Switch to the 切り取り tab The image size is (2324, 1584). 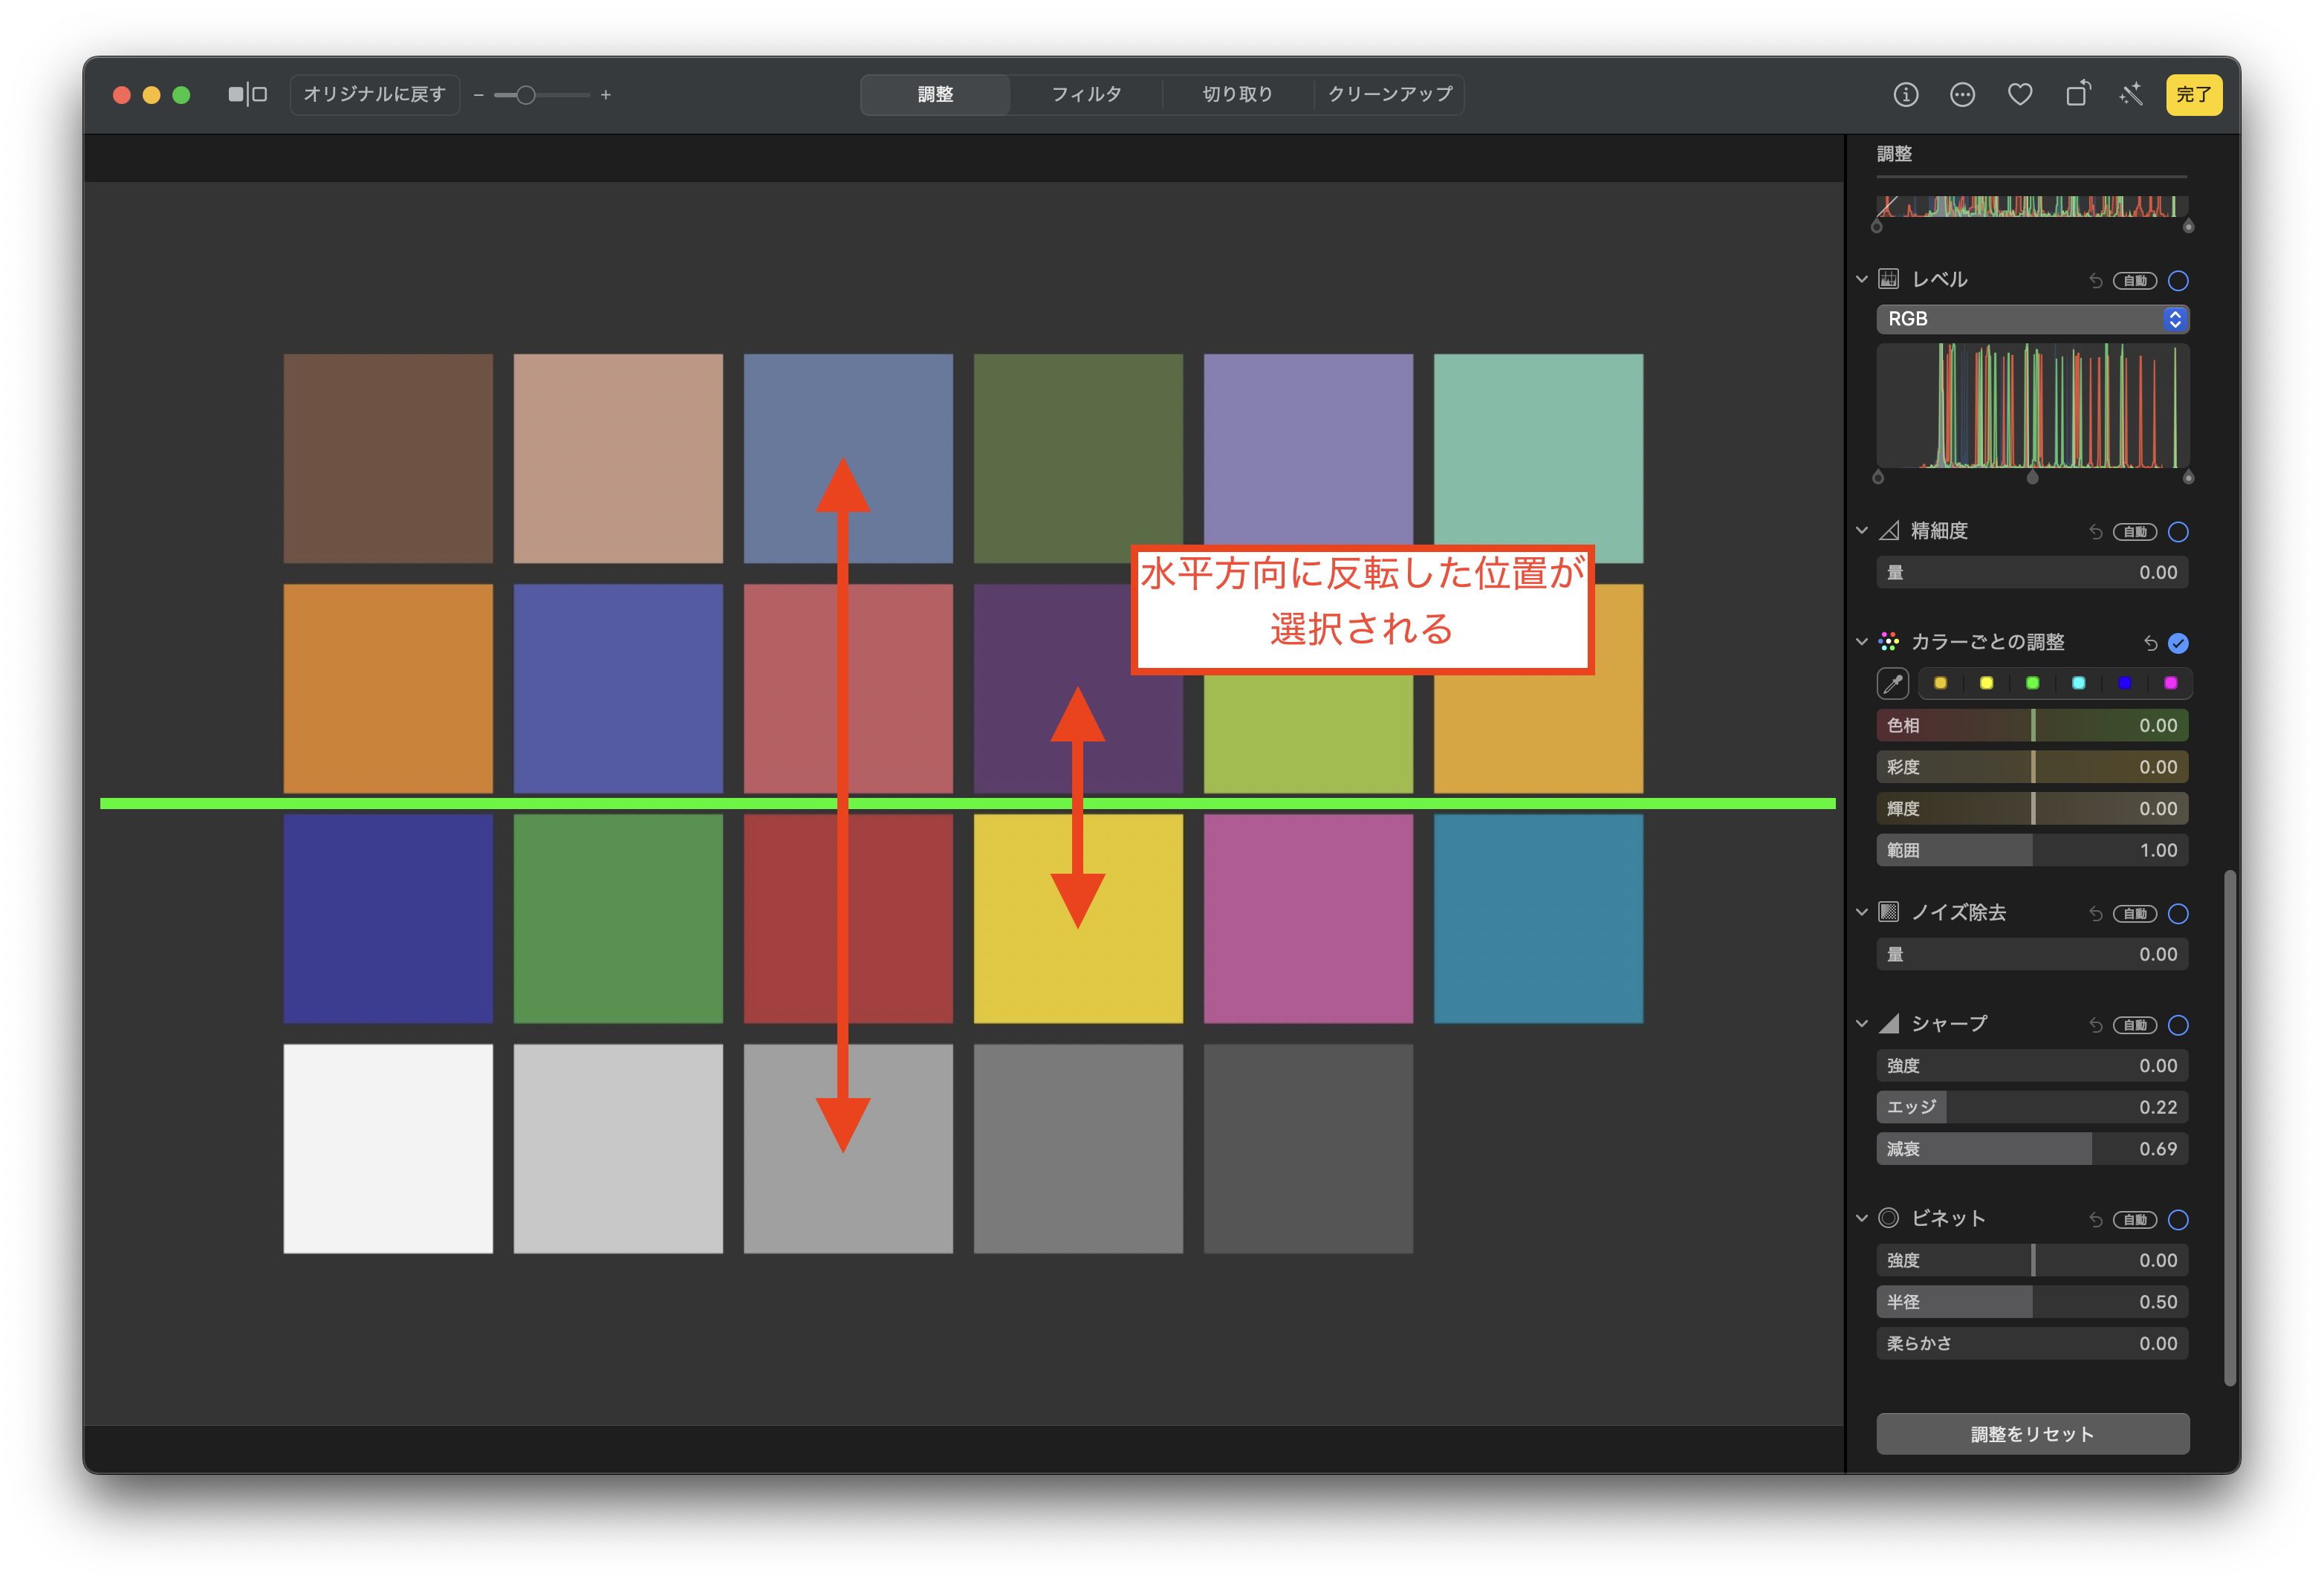1237,95
